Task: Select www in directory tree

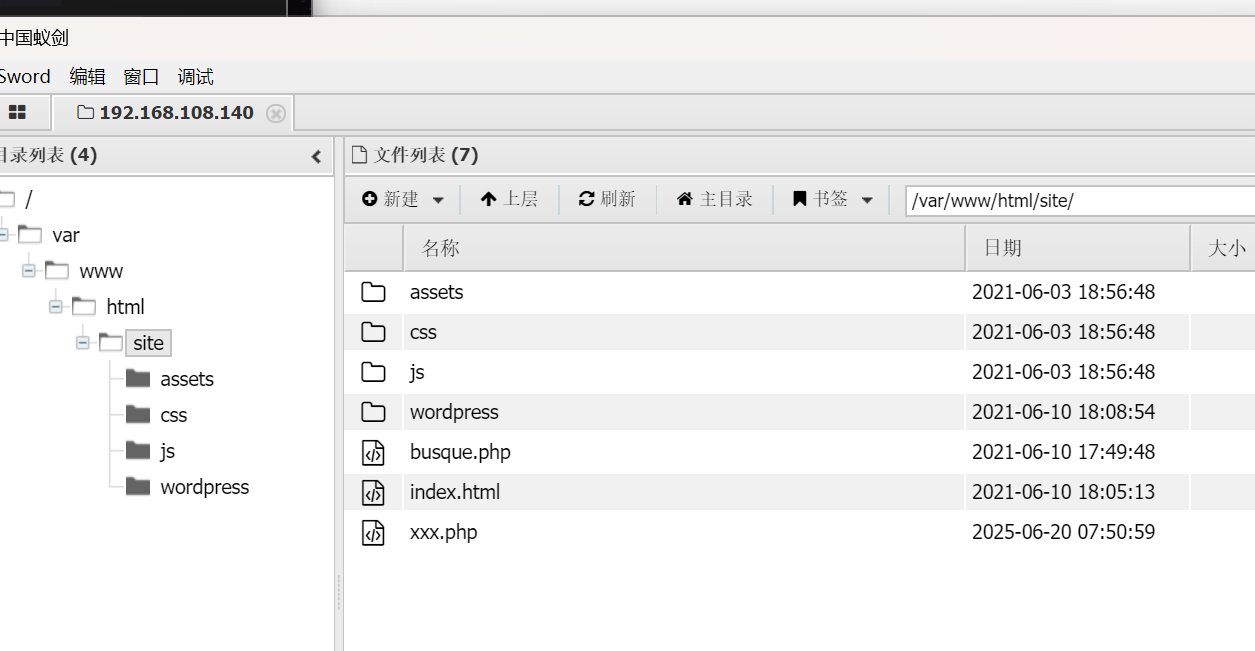Action: tap(101, 271)
